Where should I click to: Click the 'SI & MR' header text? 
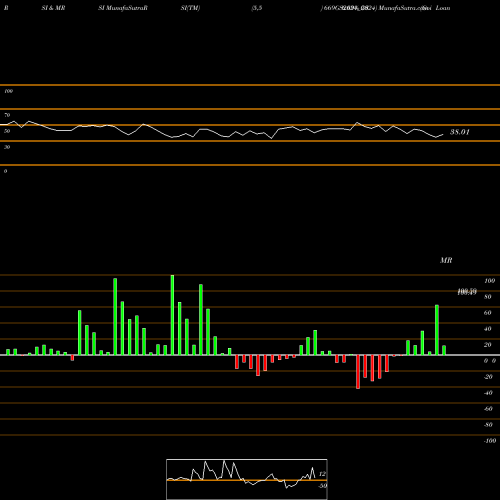click(53, 8)
